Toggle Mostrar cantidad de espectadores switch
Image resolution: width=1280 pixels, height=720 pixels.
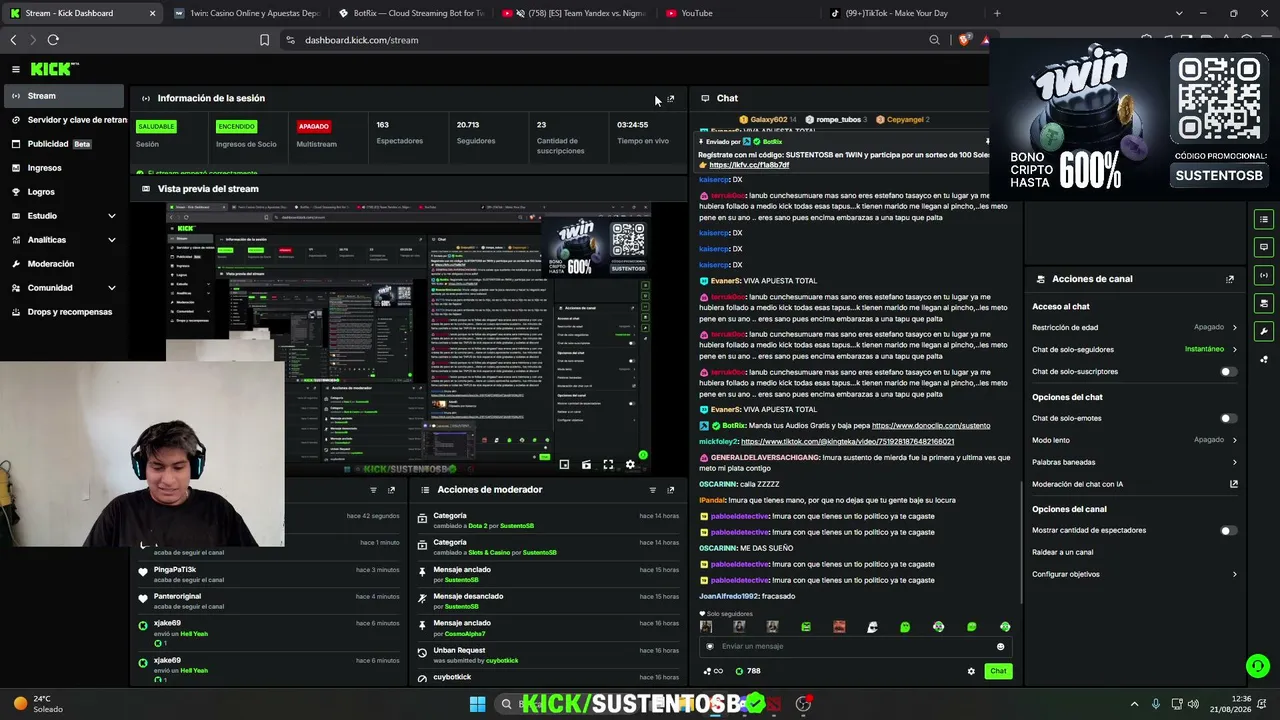(x=1228, y=531)
